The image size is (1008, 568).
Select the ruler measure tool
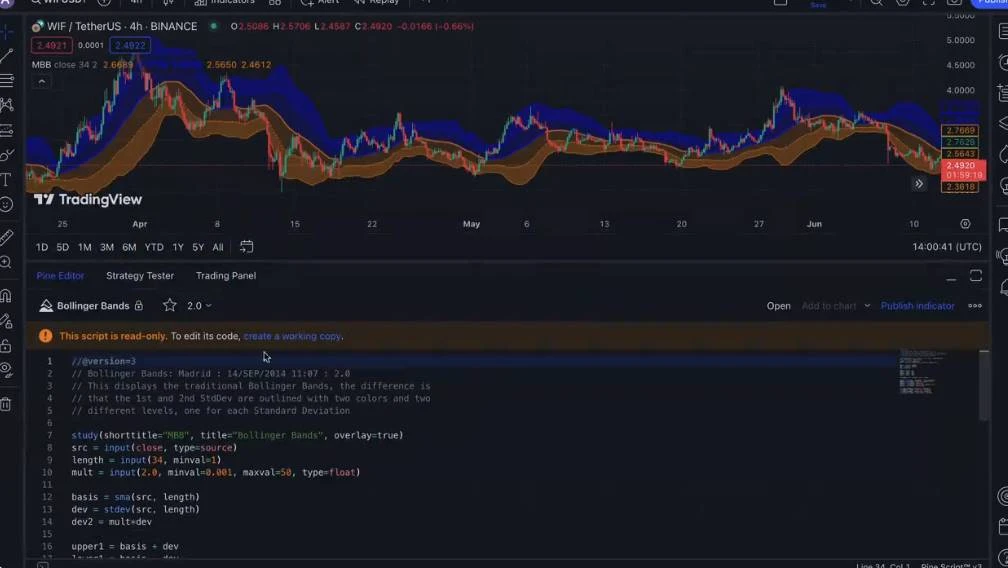[x=7, y=238]
